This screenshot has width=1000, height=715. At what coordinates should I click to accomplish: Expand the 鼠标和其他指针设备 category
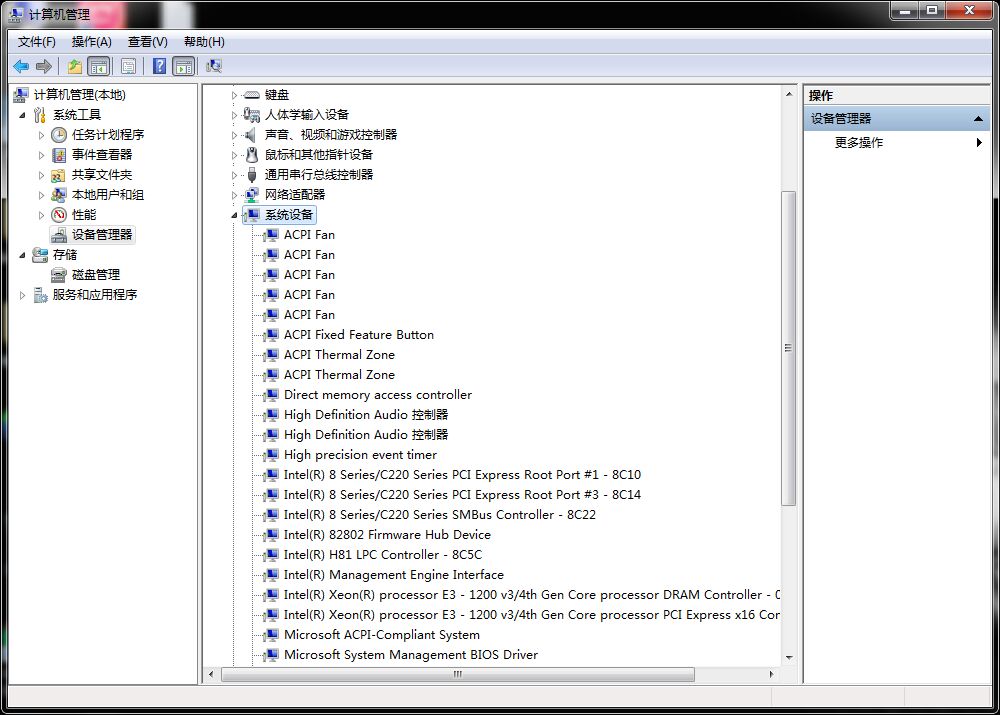tap(234, 156)
